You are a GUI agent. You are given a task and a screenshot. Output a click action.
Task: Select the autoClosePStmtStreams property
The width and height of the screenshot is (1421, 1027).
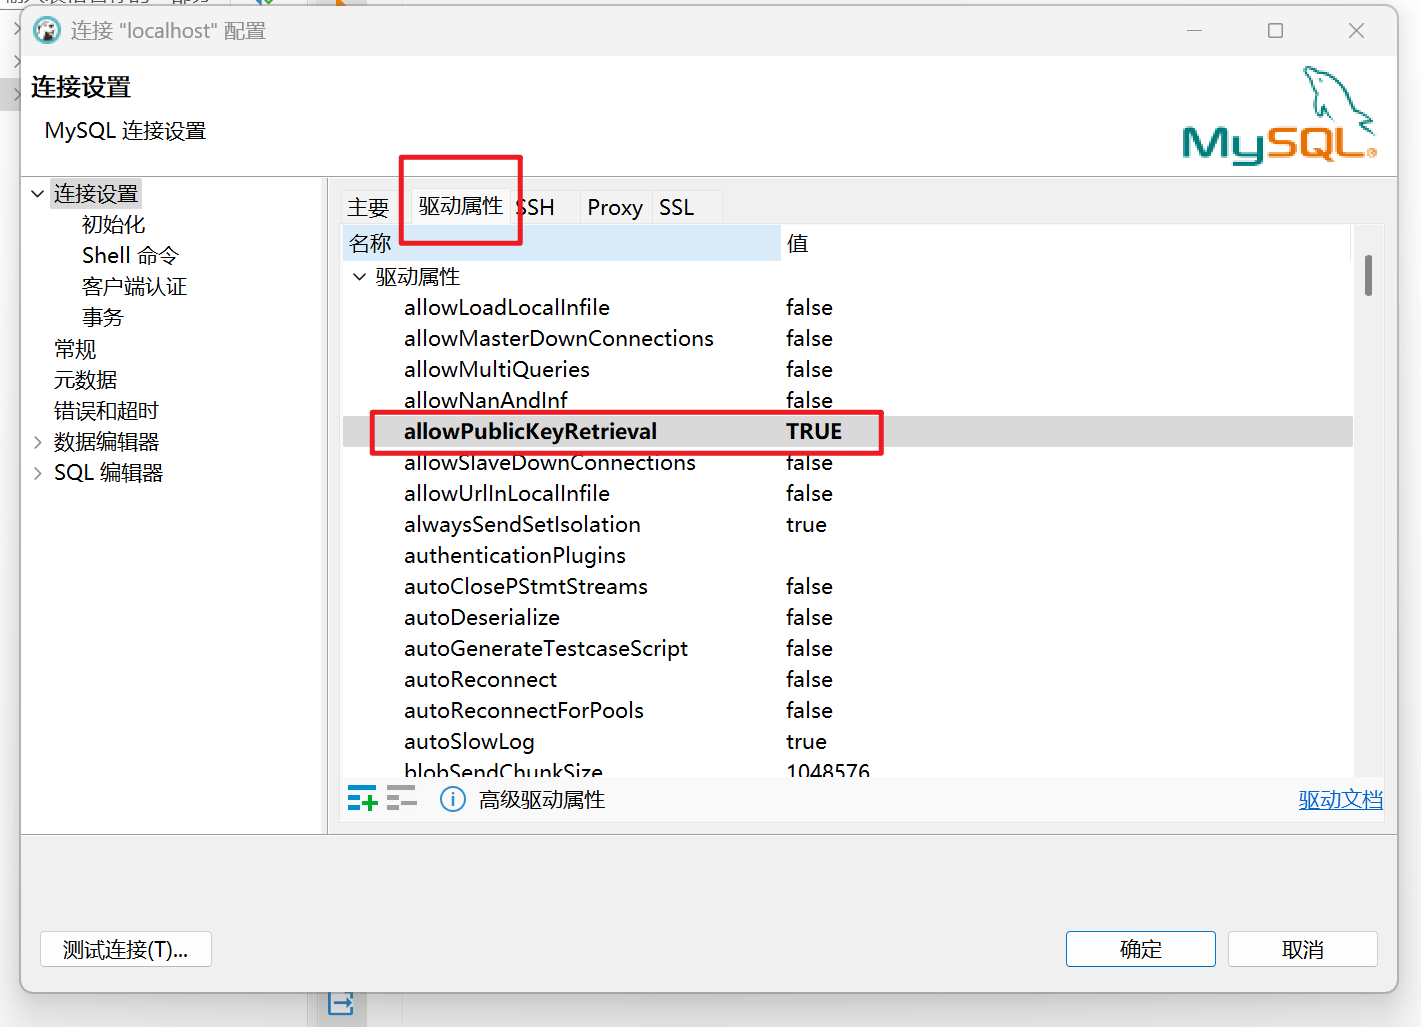[526, 586]
